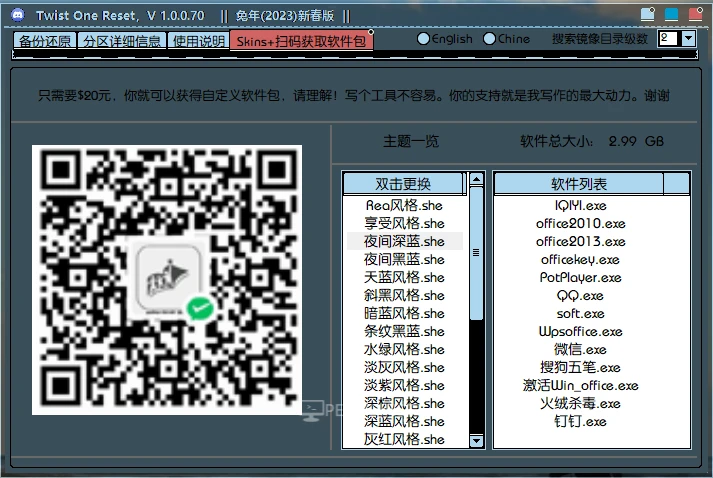
Task: Select 搜狗五笔.exe in software list
Action: pos(580,367)
